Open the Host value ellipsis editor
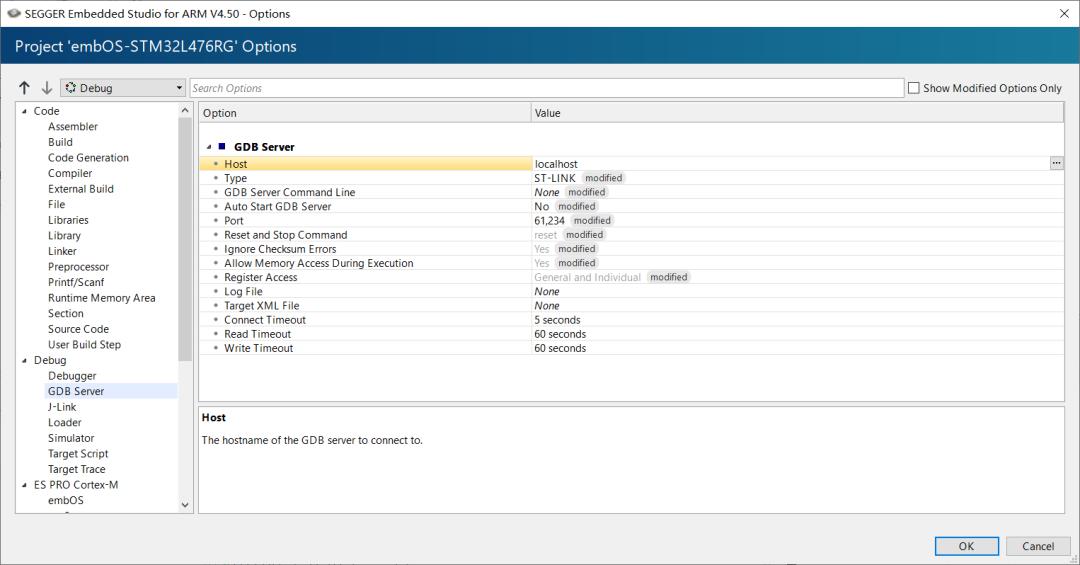Image resolution: width=1080 pixels, height=565 pixels. pos(1056,163)
